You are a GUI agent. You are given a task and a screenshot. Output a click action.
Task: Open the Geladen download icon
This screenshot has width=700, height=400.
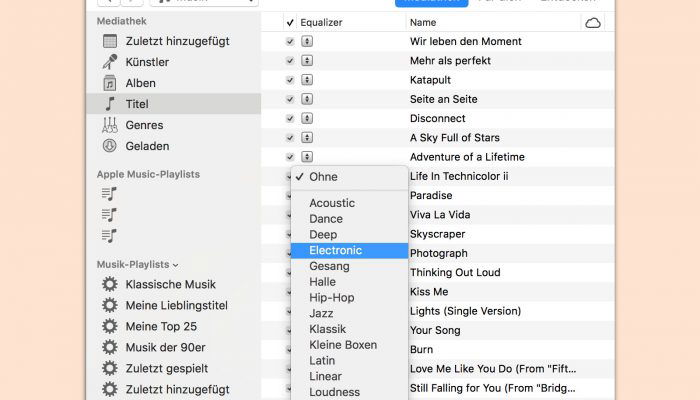pyautogui.click(x=110, y=146)
